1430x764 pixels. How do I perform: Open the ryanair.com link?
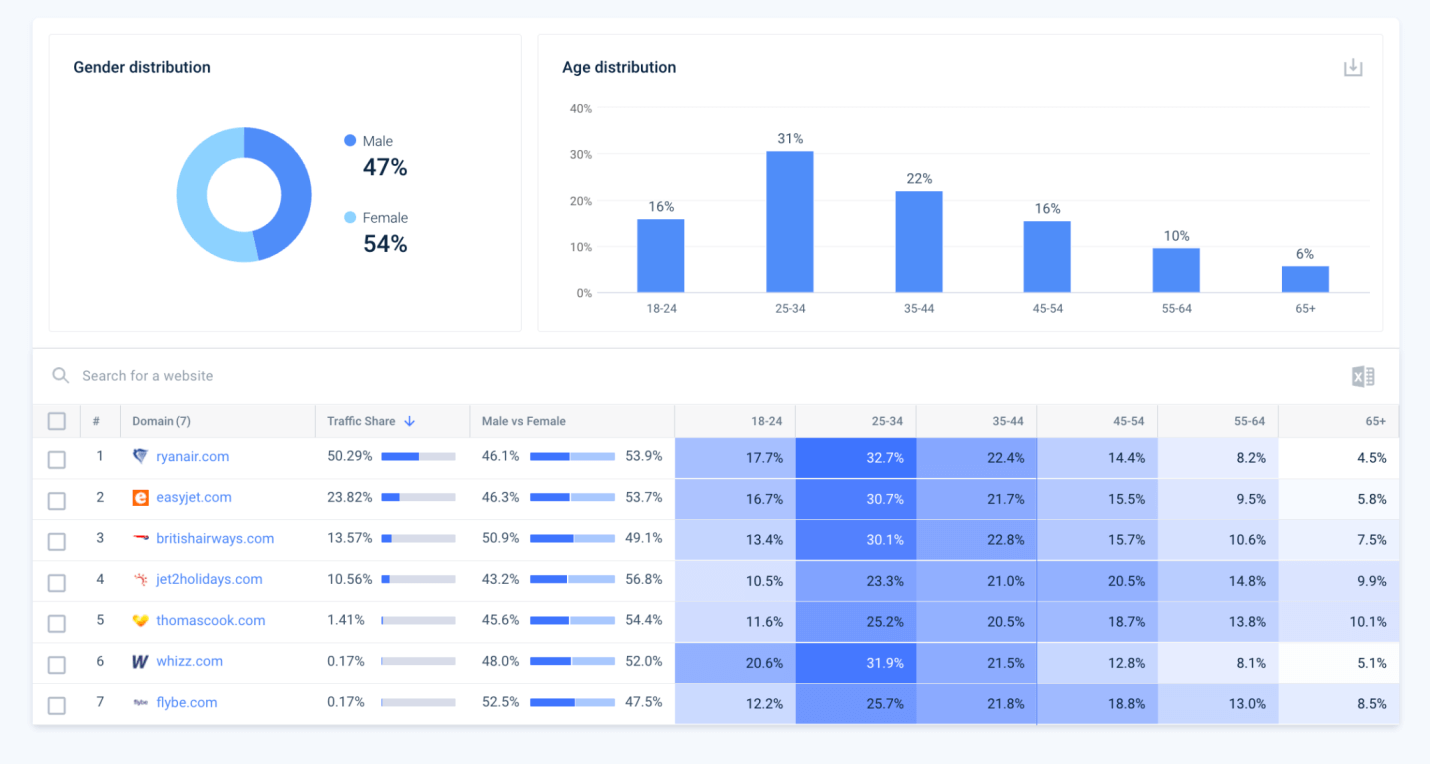click(192, 456)
